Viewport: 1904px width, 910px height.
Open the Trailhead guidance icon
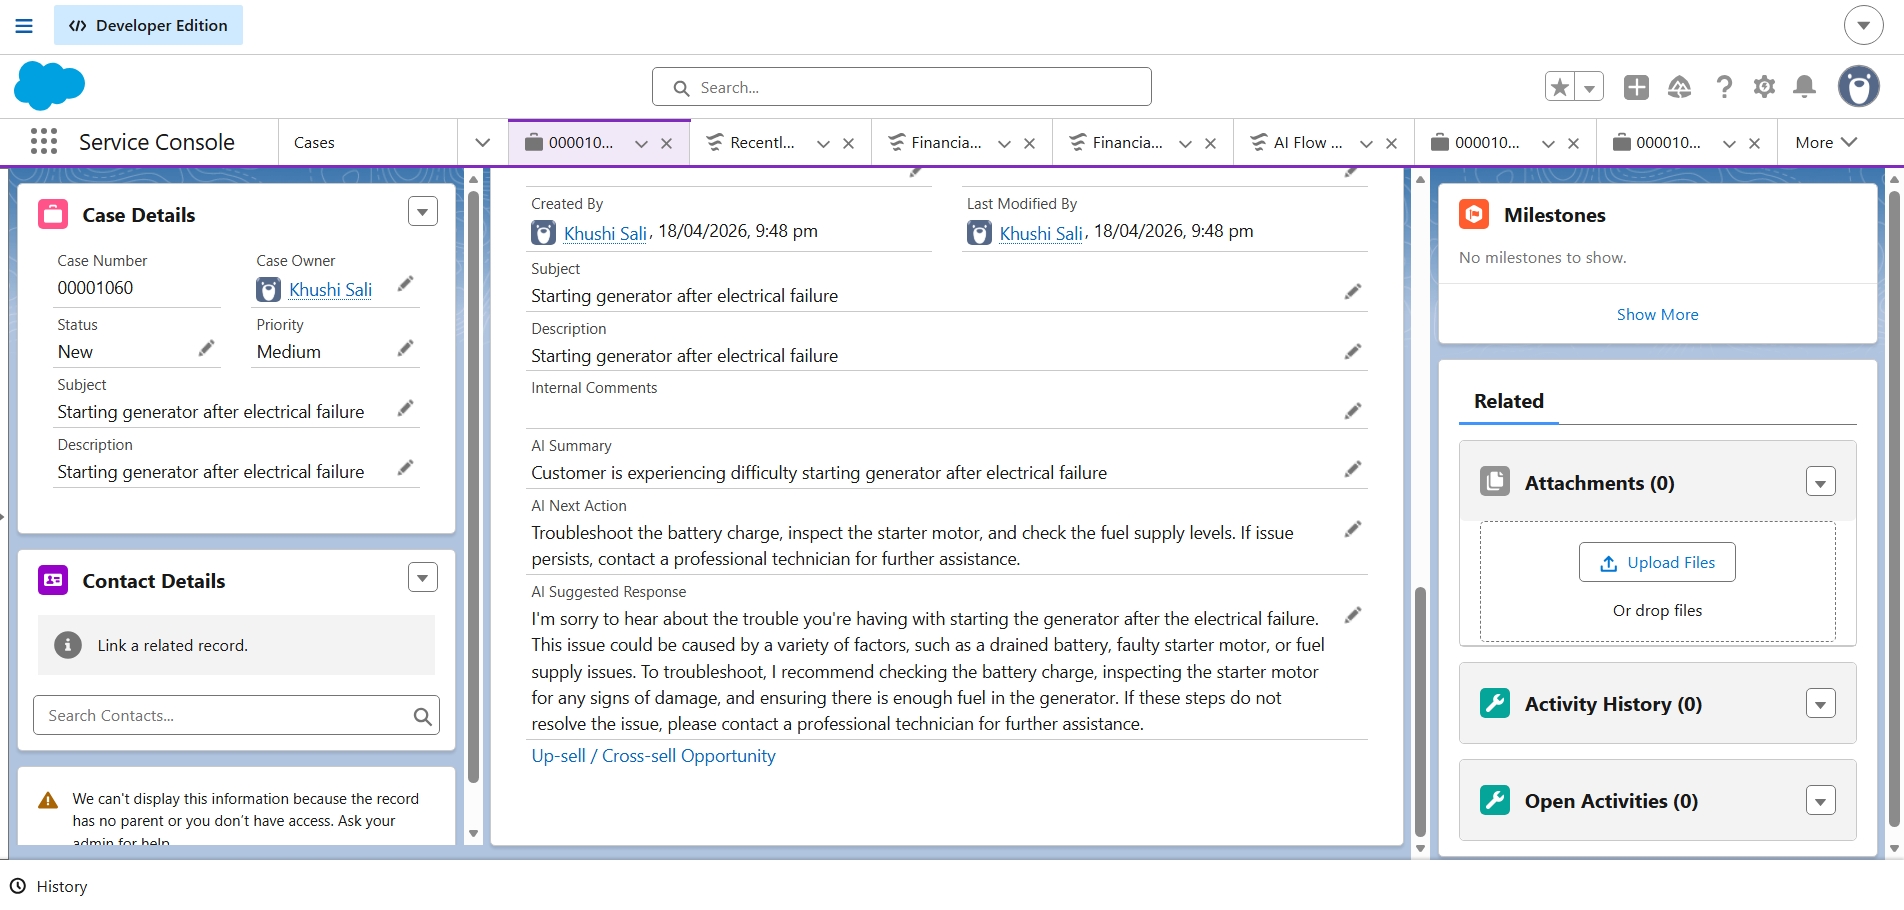1680,87
